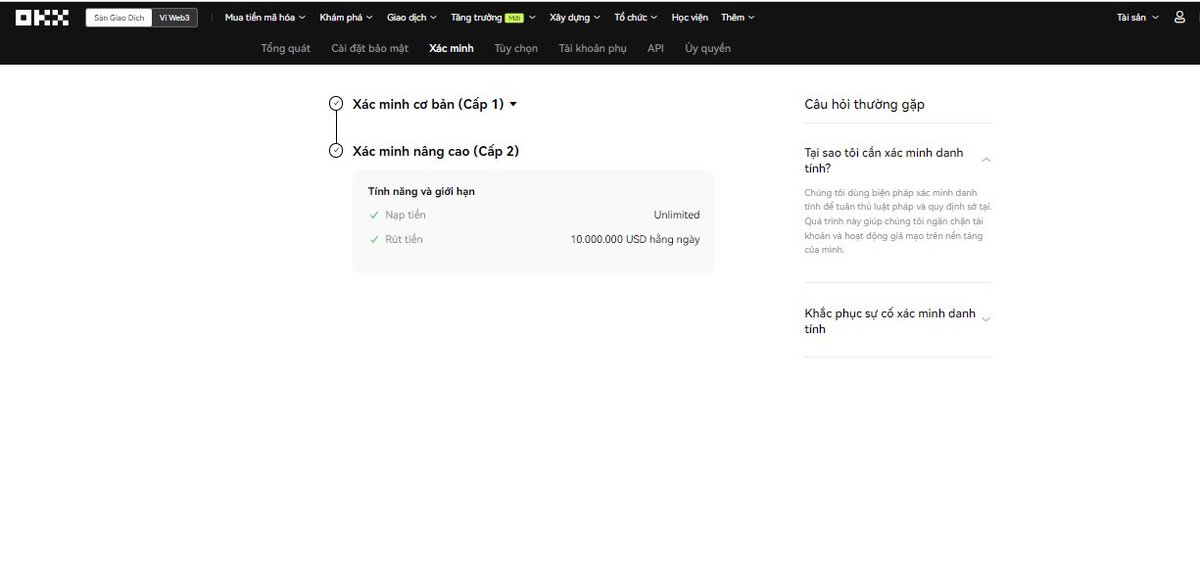Switch to Sàn Giao Dịch mode
Viewport: 1200px width, 579px height.
pos(119,18)
